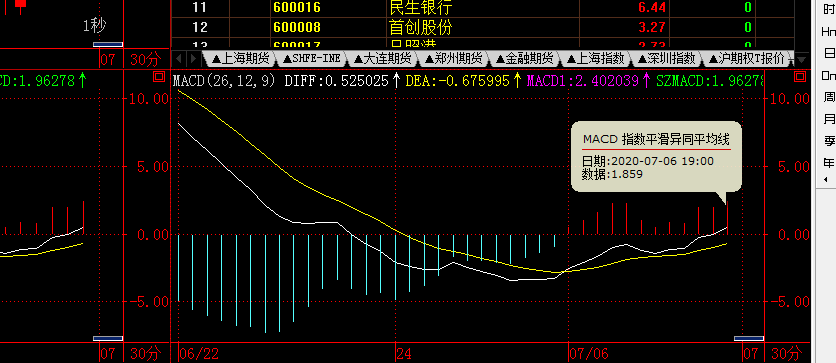Image resolution: width=836 pixels, height=363 pixels.
Task: Switch to the SHFE-INE tab
Action: pyautogui.click(x=311, y=58)
